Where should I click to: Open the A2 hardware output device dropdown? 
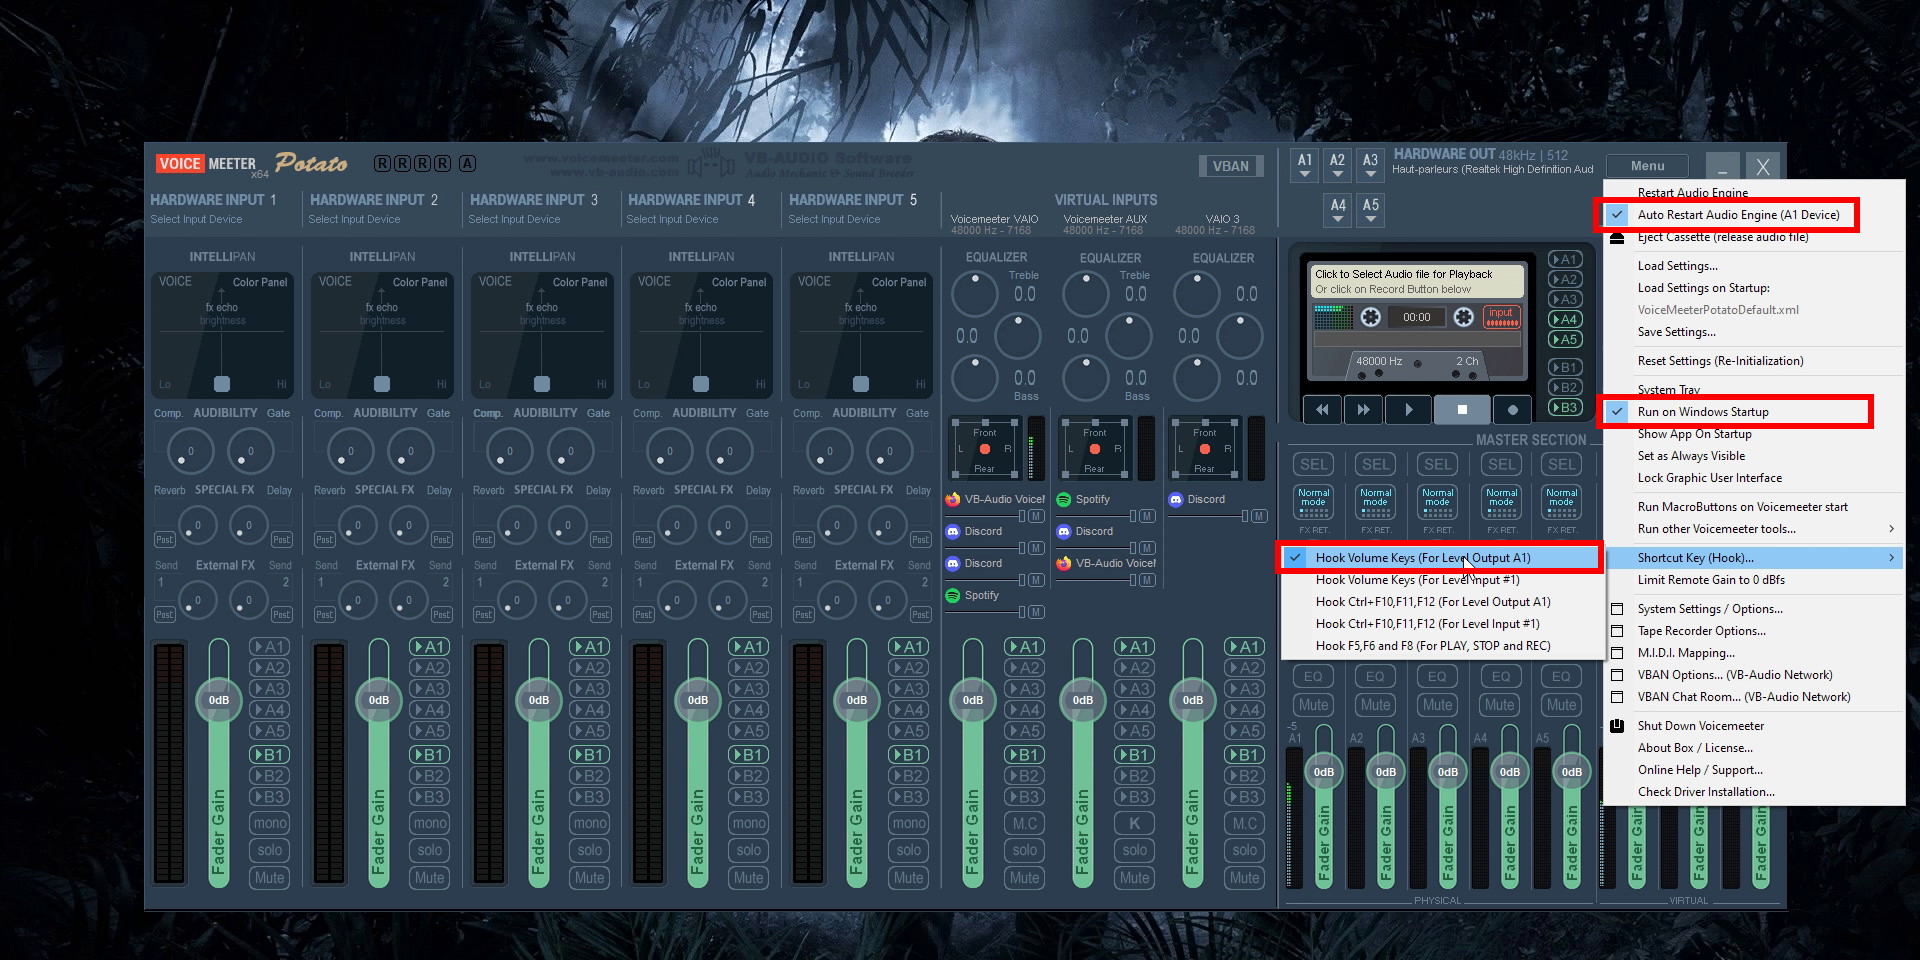pos(1338,165)
